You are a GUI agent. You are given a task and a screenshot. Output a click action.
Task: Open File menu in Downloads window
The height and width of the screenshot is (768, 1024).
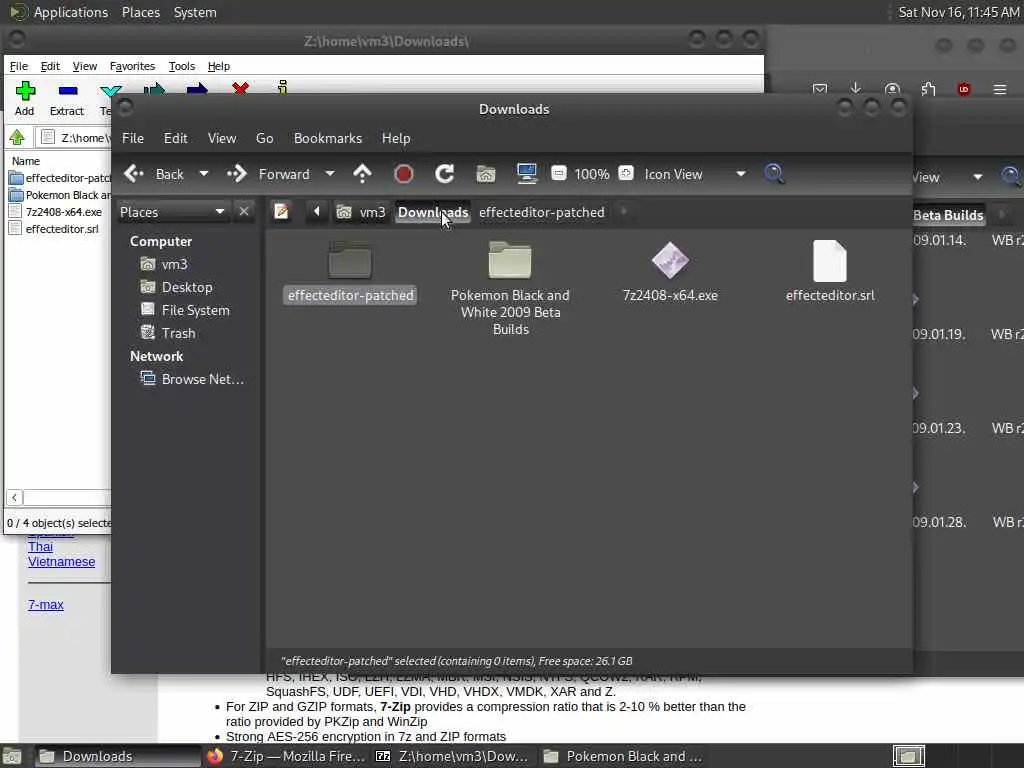coord(133,138)
